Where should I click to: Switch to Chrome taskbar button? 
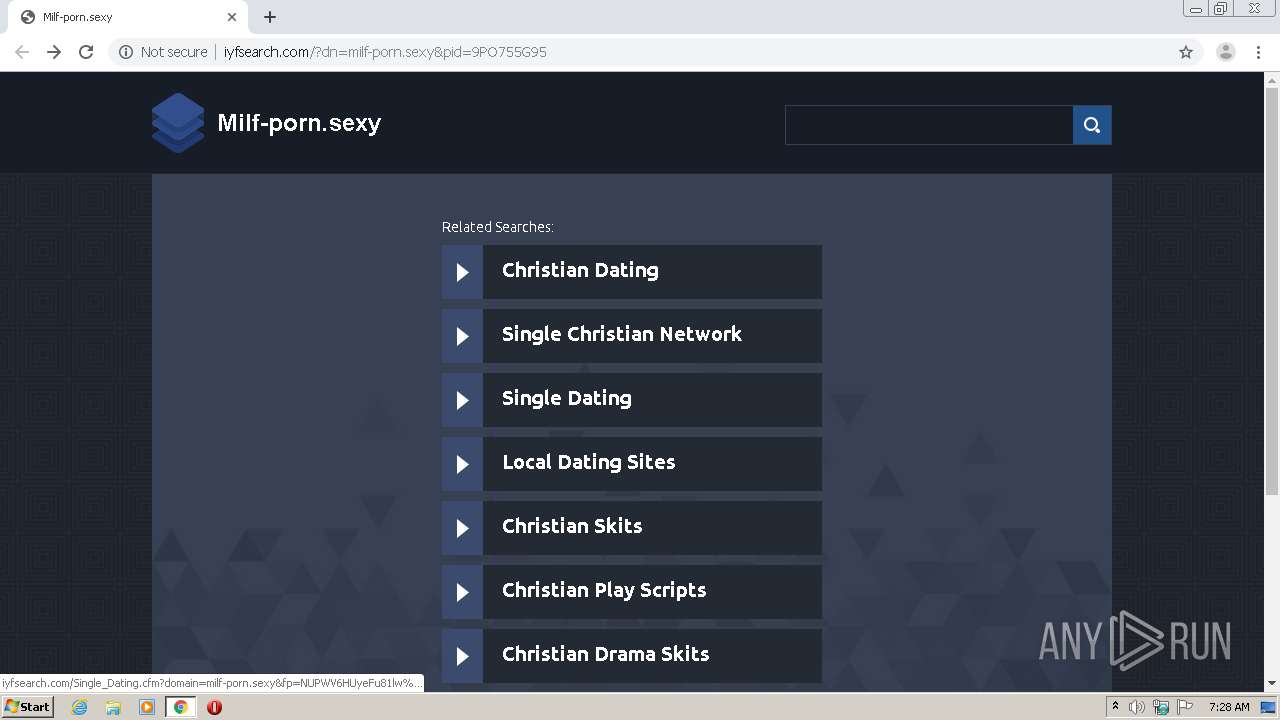pyautogui.click(x=180, y=707)
